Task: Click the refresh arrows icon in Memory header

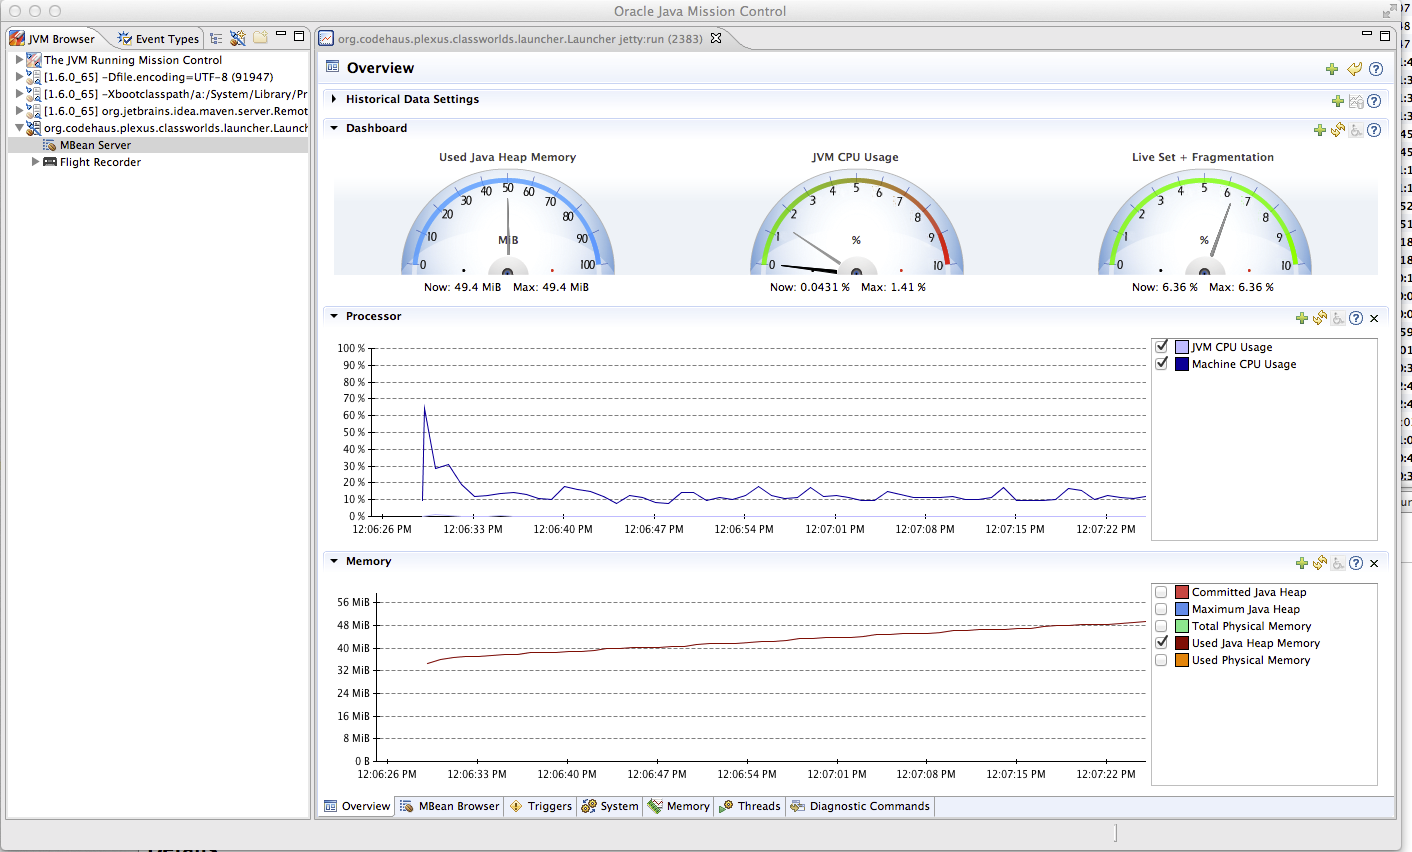Action: [1320, 563]
